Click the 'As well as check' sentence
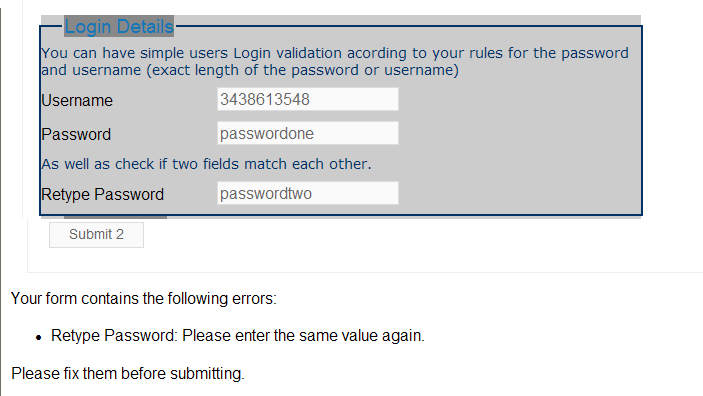703x396 pixels. (x=206, y=164)
